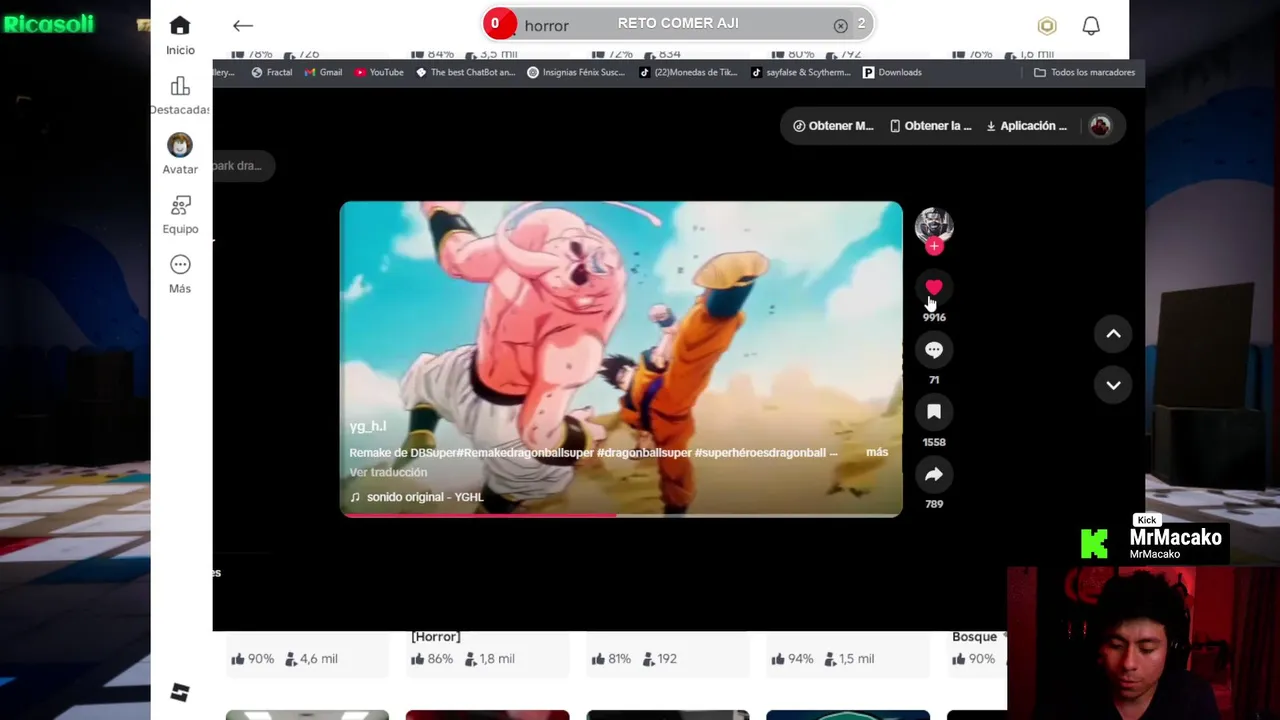
Task: Open the Robux hexagon icon
Action: [1047, 26]
